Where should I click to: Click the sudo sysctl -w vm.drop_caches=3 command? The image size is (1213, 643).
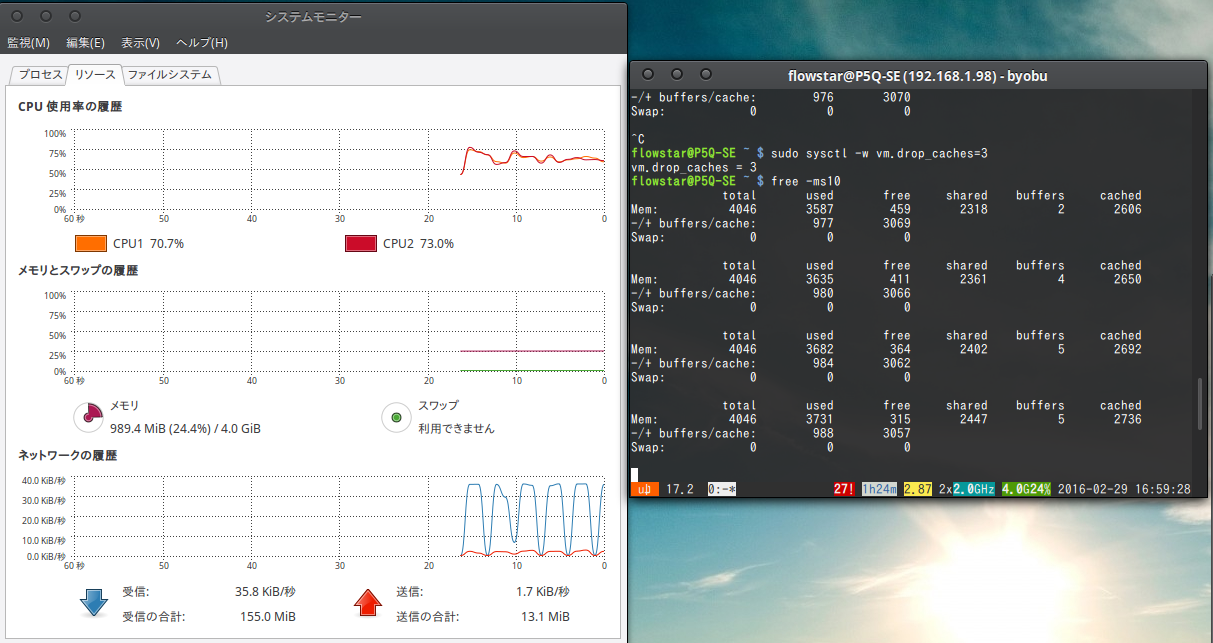coord(880,153)
